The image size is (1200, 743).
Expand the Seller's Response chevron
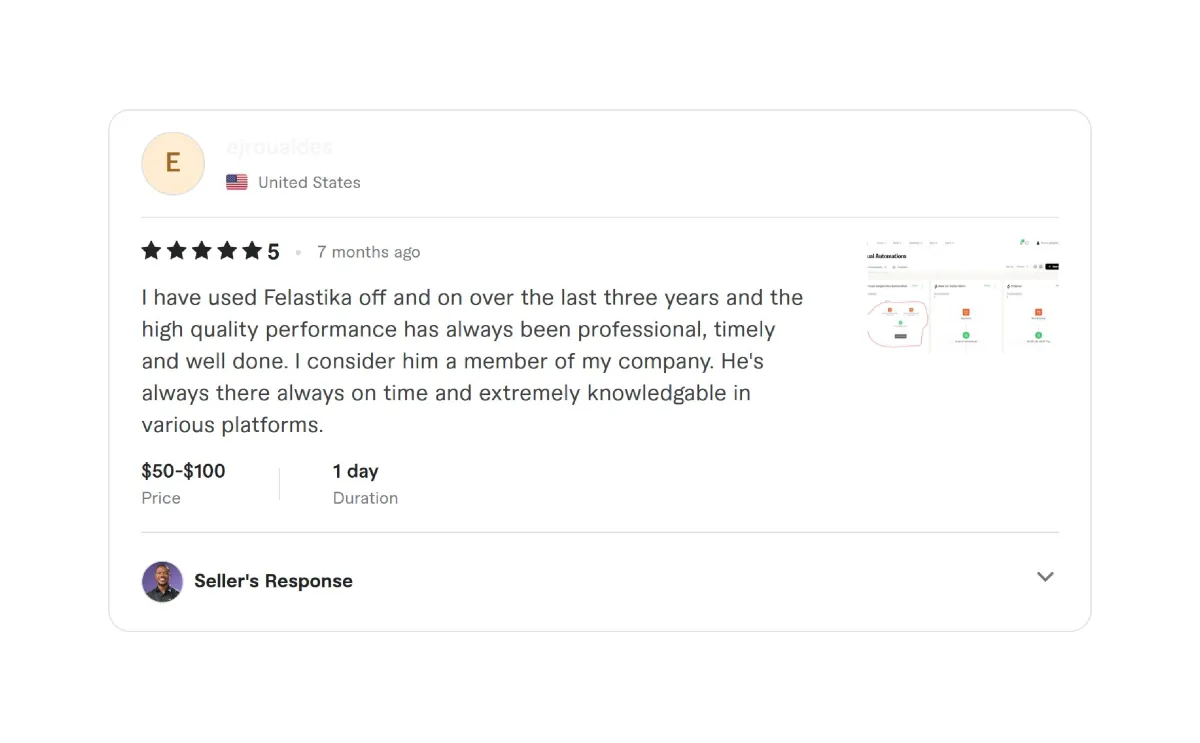coord(1045,577)
